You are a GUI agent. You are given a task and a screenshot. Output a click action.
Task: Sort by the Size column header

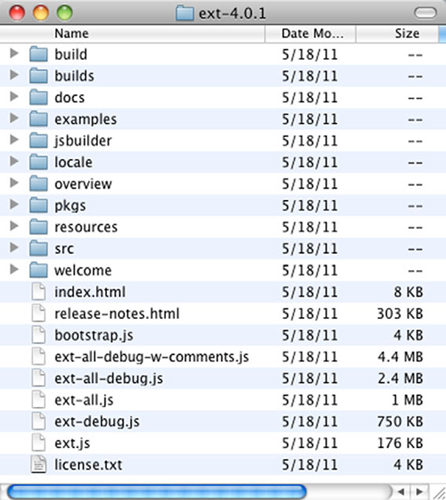click(397, 34)
